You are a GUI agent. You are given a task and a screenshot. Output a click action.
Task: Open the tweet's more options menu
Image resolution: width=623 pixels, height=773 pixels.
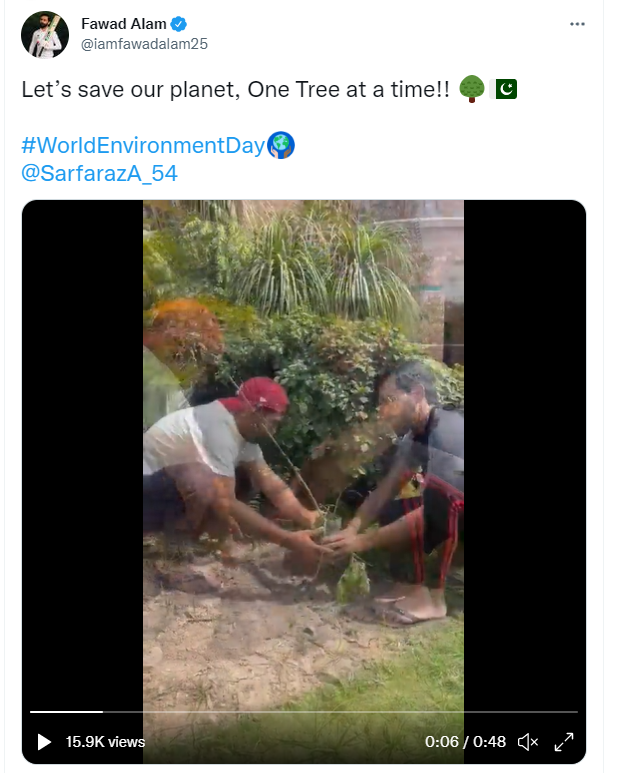pyautogui.click(x=577, y=24)
